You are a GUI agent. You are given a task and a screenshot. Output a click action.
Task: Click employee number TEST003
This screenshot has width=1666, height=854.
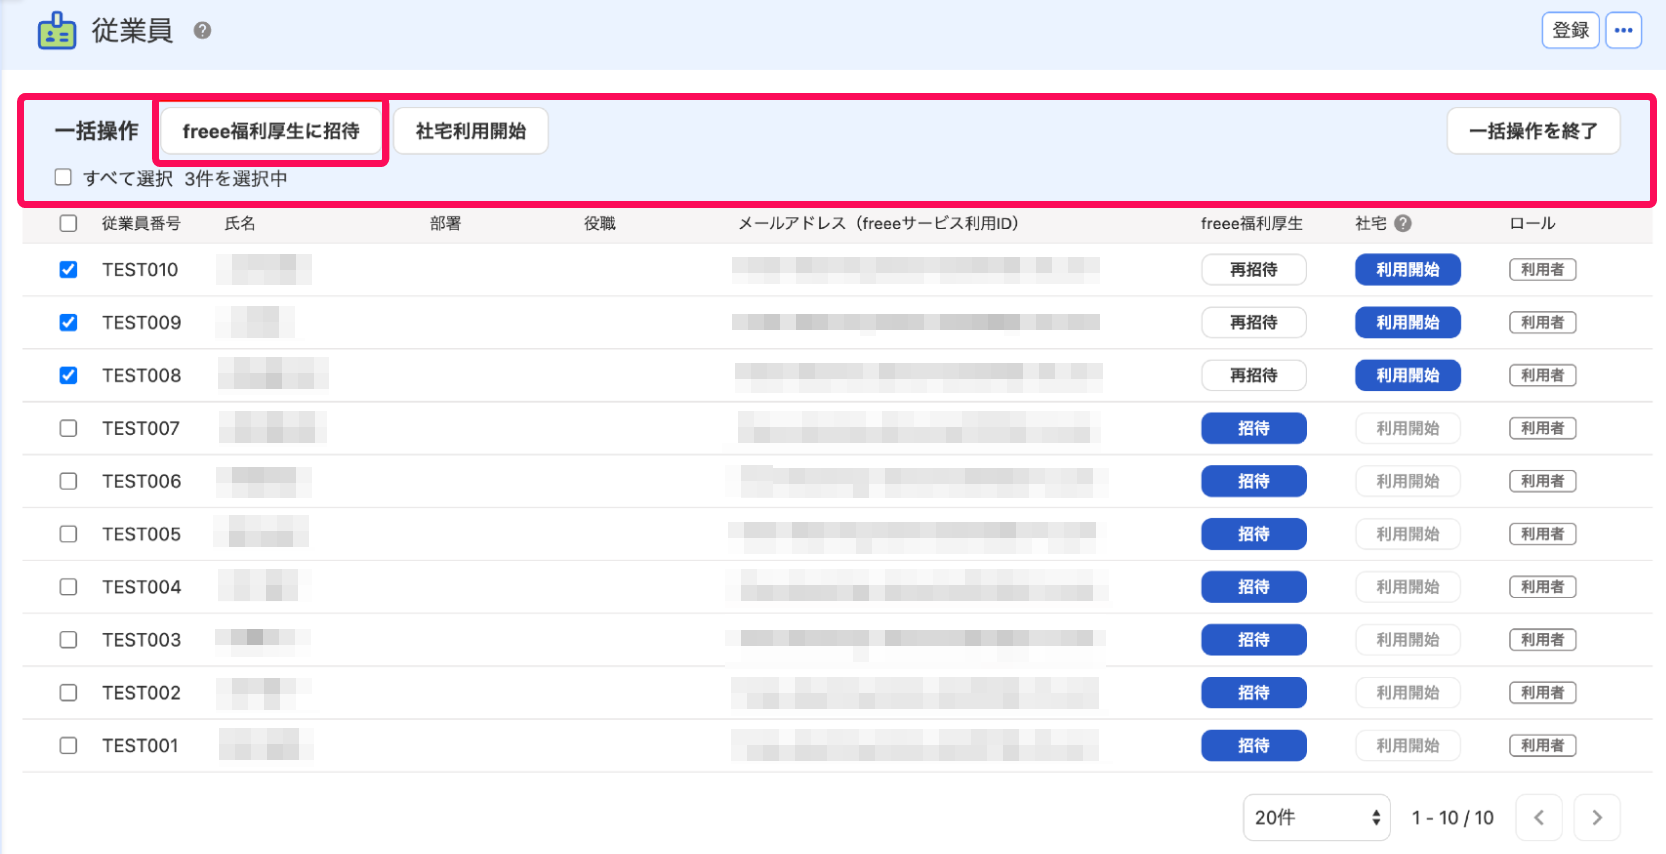click(141, 640)
